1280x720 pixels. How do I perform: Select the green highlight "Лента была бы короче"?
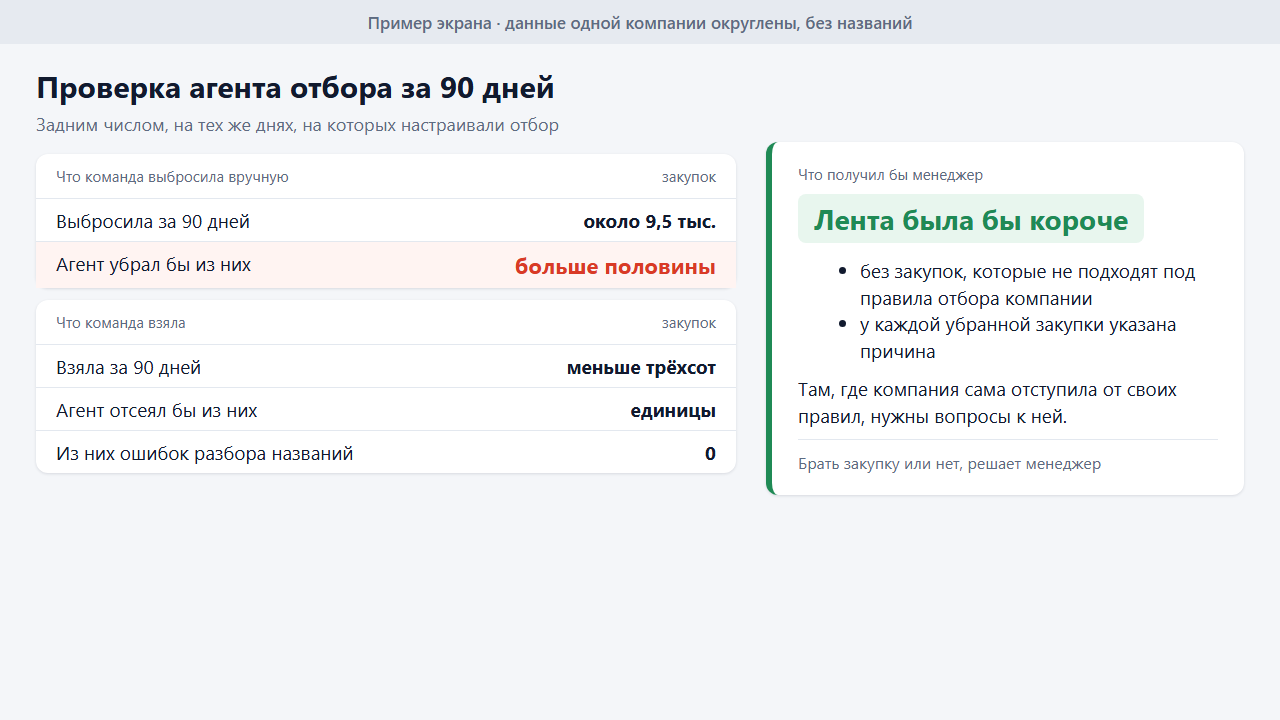coord(971,220)
